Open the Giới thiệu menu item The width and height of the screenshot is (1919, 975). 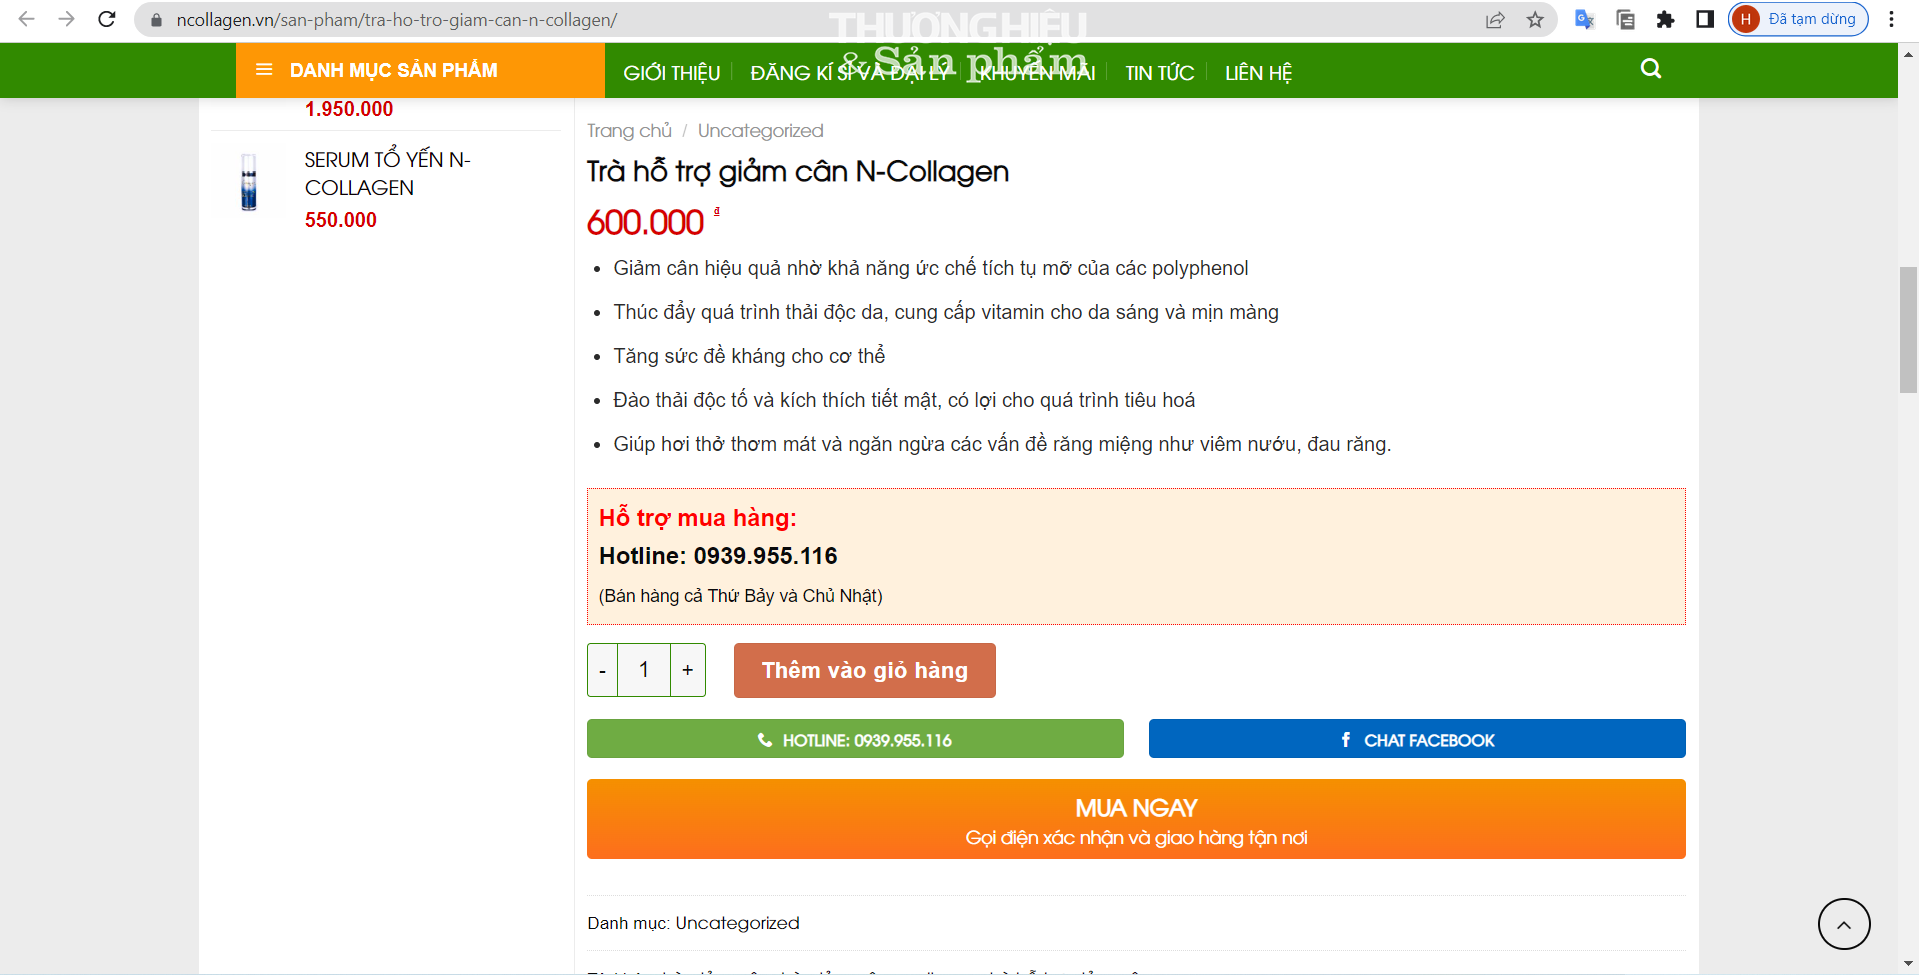coord(671,73)
